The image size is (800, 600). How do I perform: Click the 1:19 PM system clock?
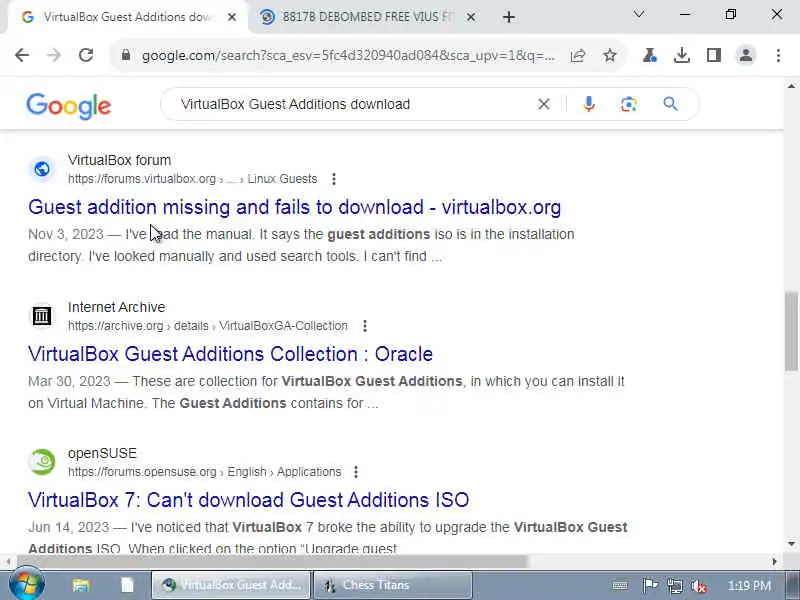click(x=749, y=586)
